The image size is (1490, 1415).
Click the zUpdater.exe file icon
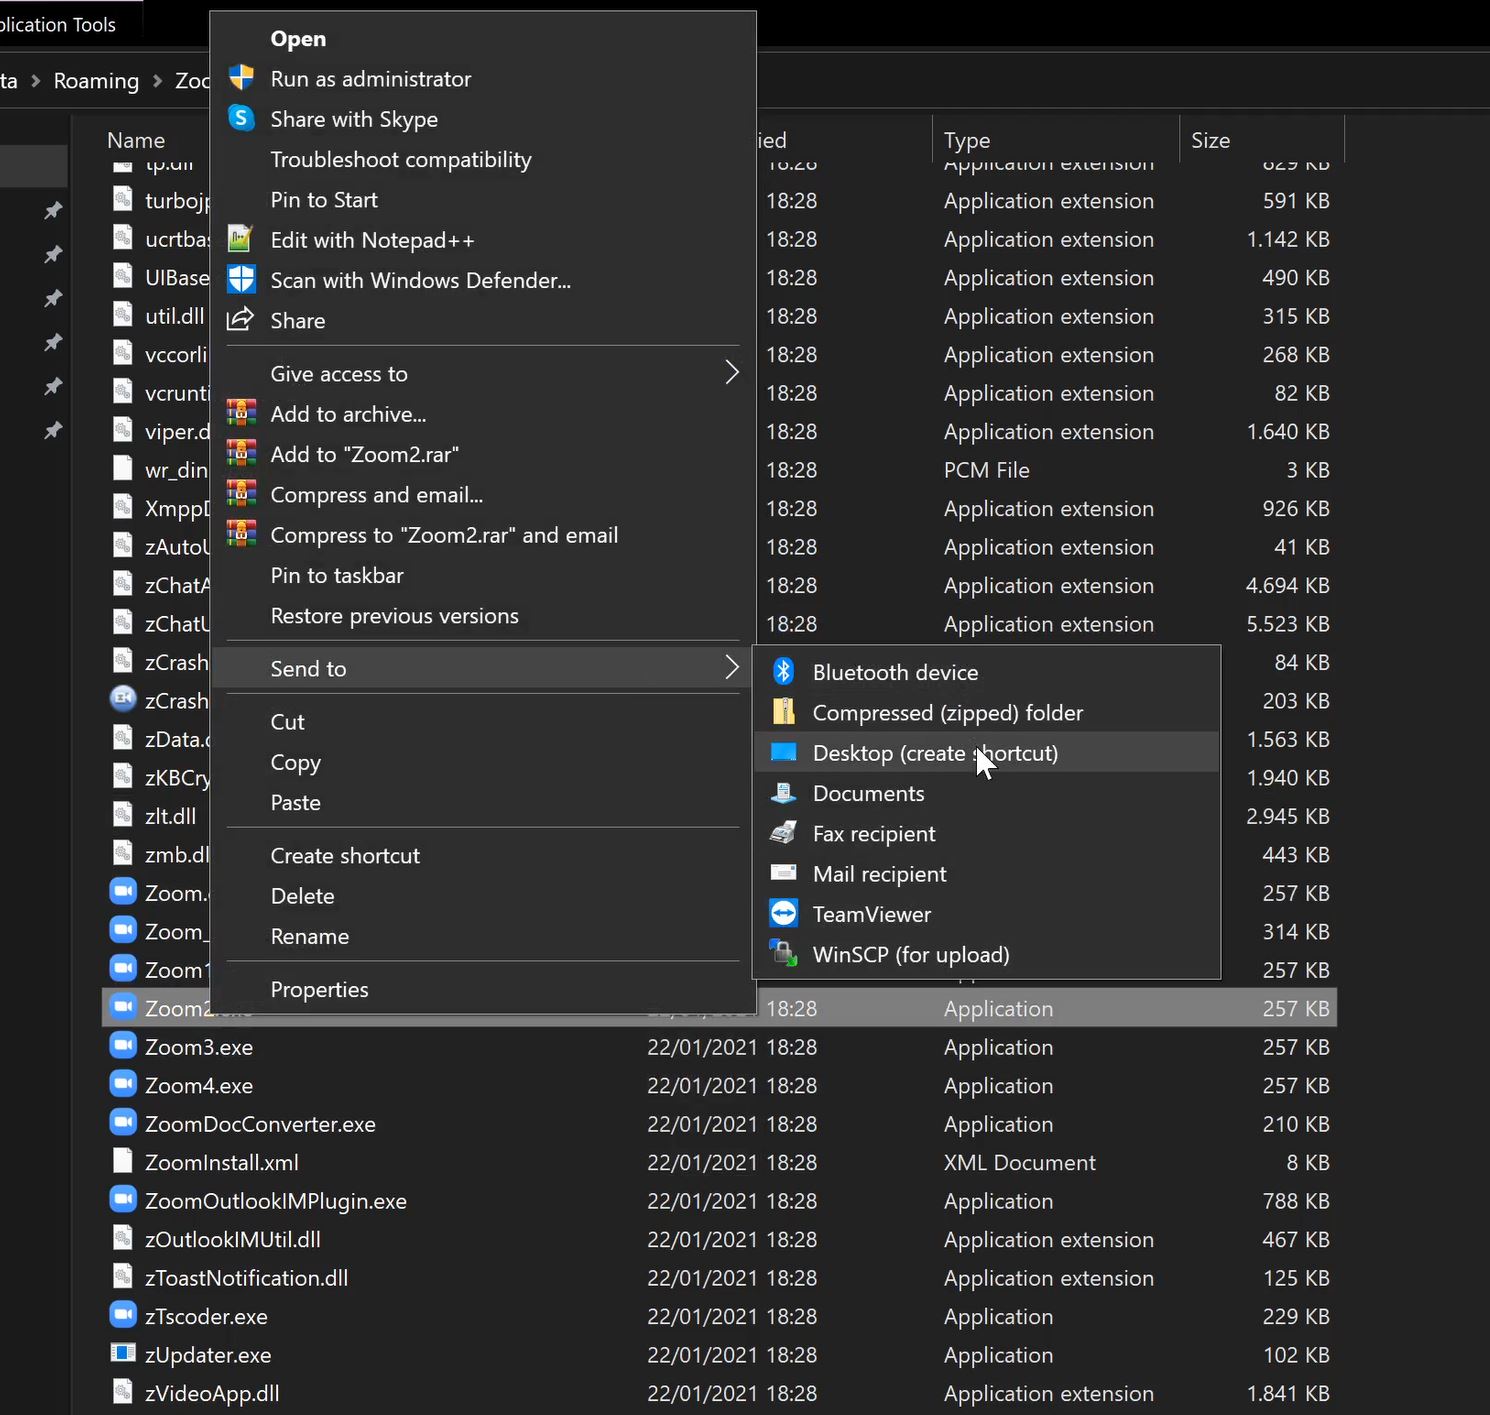[123, 1353]
